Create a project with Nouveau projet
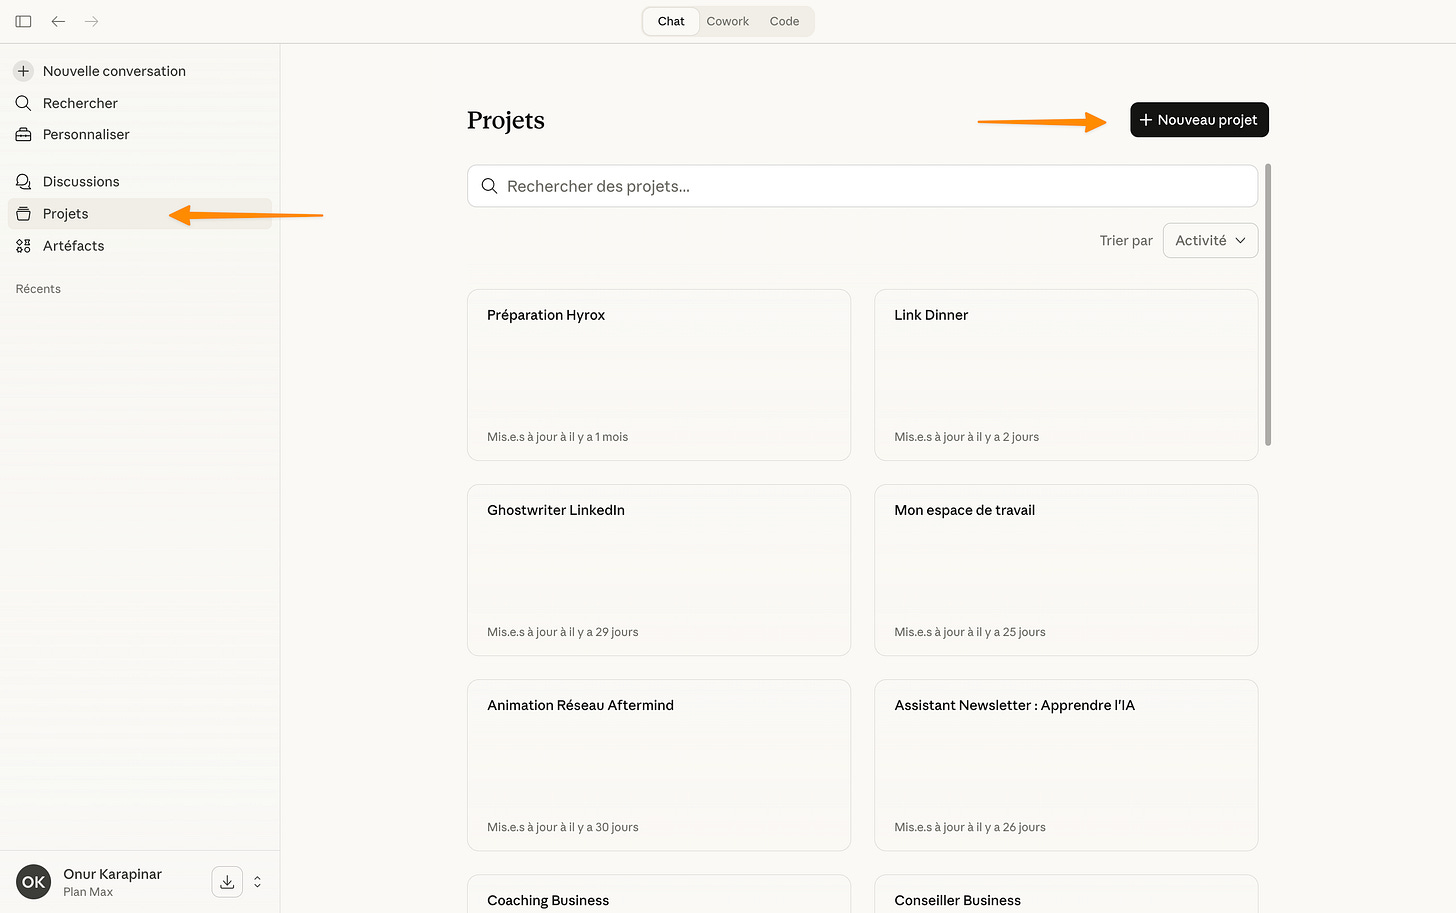Viewport: 1456px width, 913px height. (1199, 120)
